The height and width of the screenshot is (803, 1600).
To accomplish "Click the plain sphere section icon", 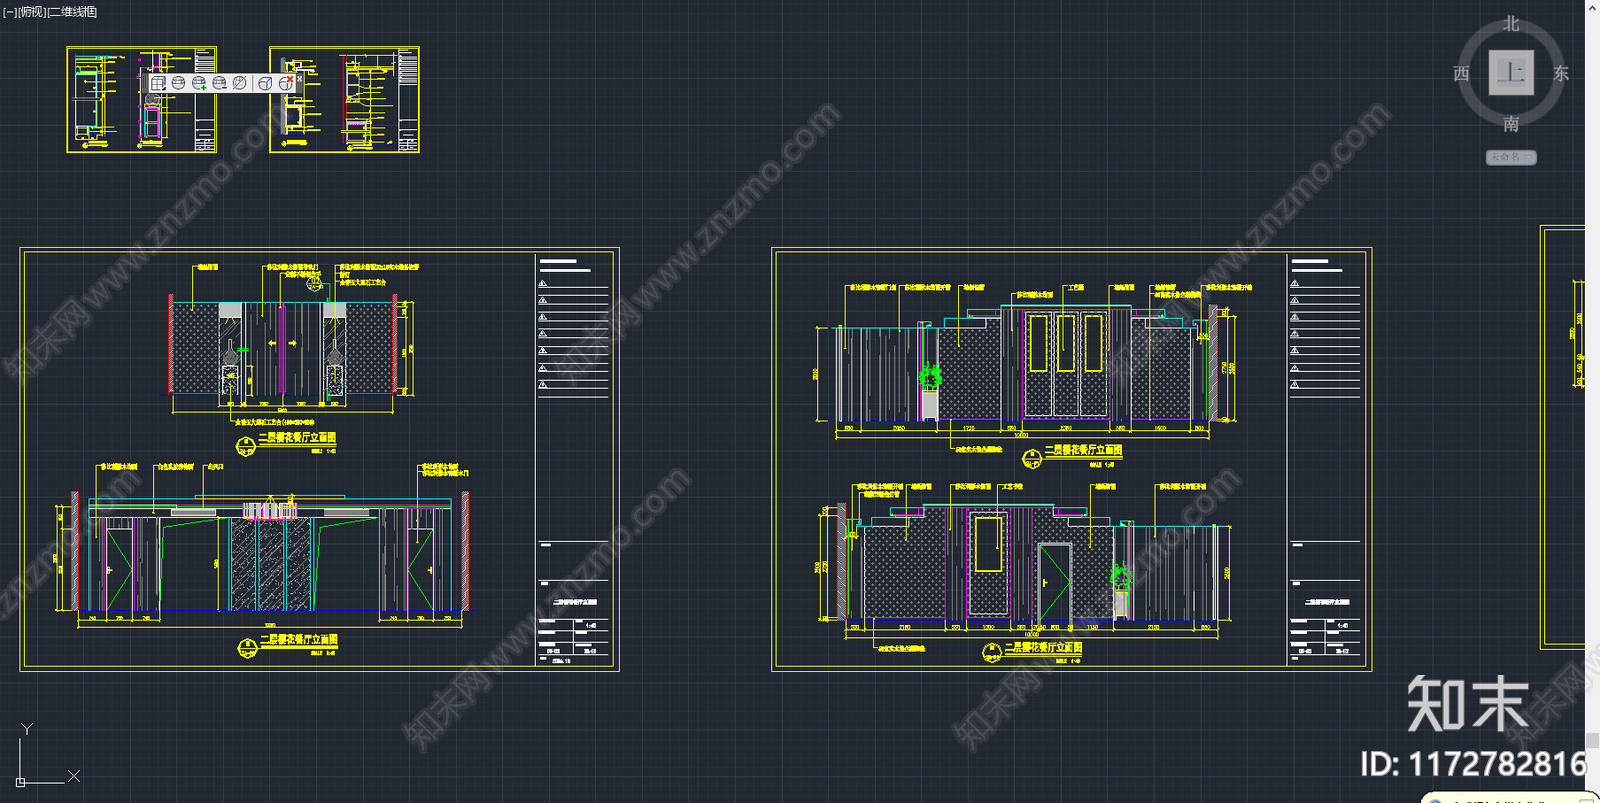I will pyautogui.click(x=178, y=83).
